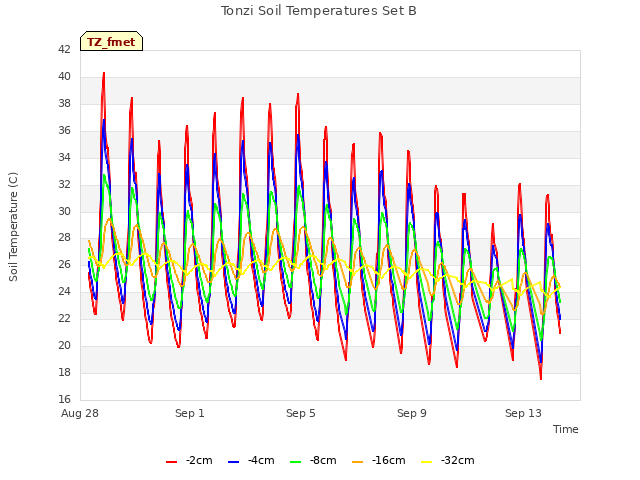Click the 40 y-axis tick label
This screenshot has height=480, width=640.
(64, 76)
